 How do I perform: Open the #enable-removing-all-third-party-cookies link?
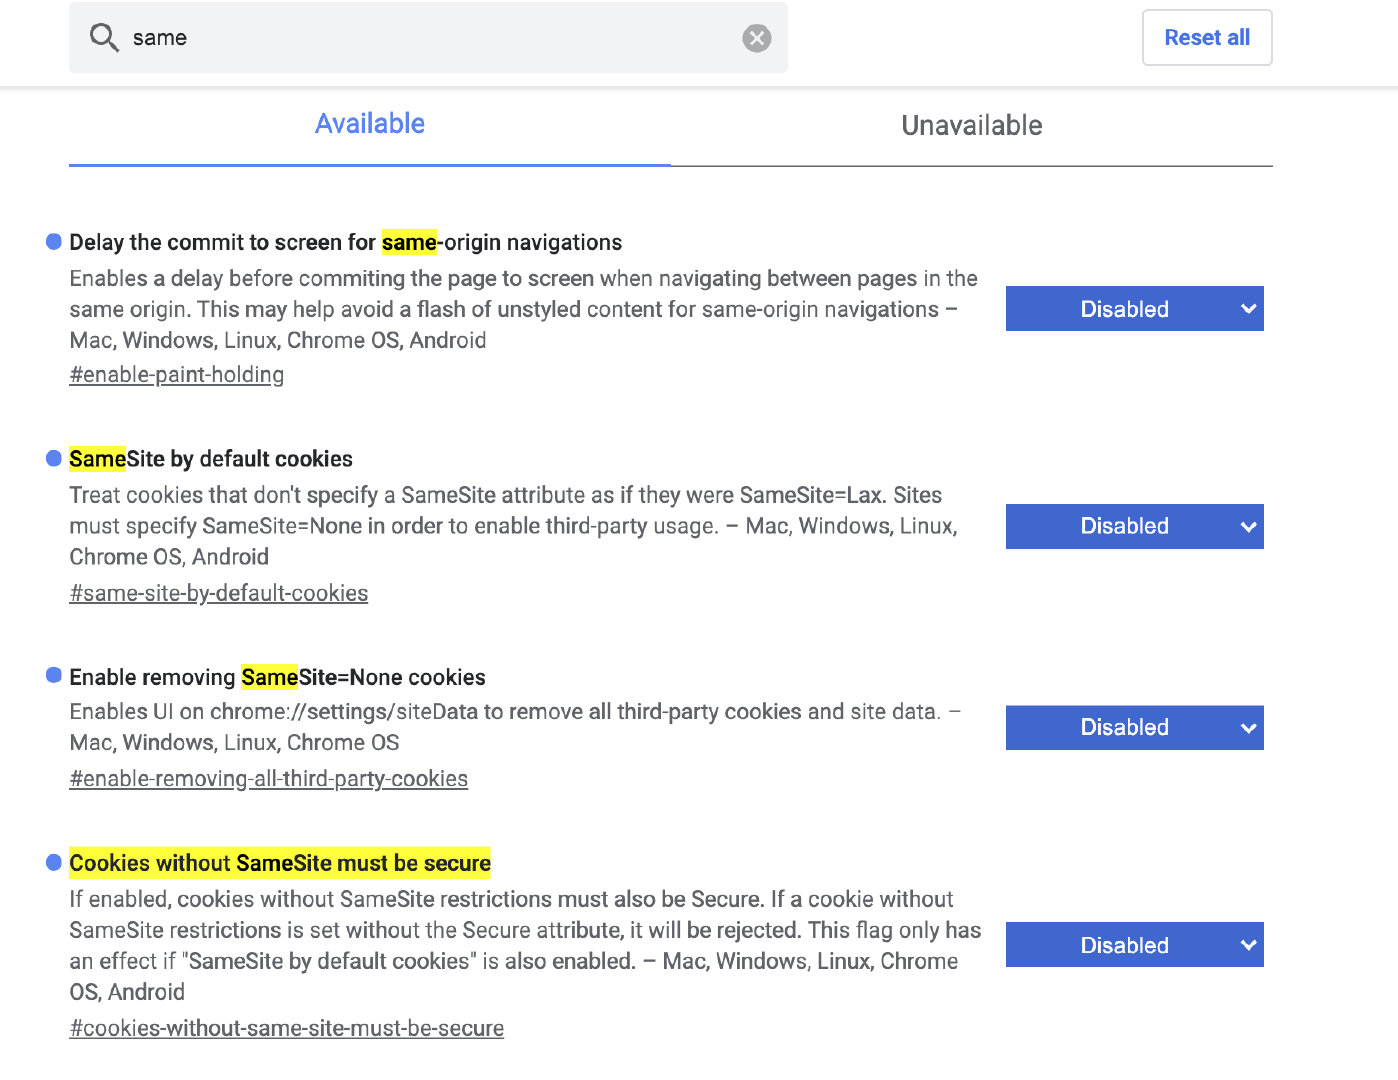click(269, 778)
